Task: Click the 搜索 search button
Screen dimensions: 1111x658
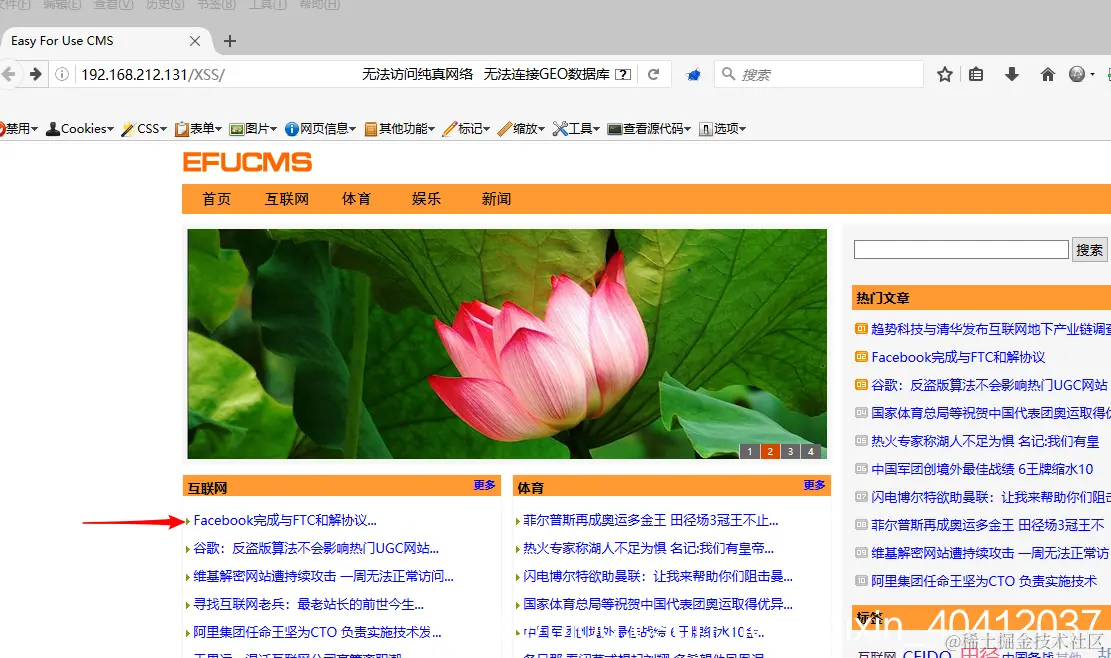Action: click(1090, 249)
